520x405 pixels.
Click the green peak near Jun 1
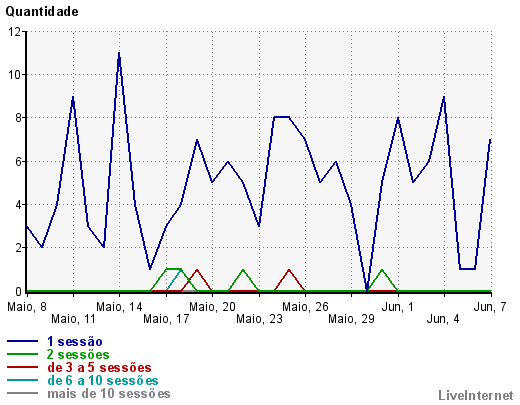[382, 270]
